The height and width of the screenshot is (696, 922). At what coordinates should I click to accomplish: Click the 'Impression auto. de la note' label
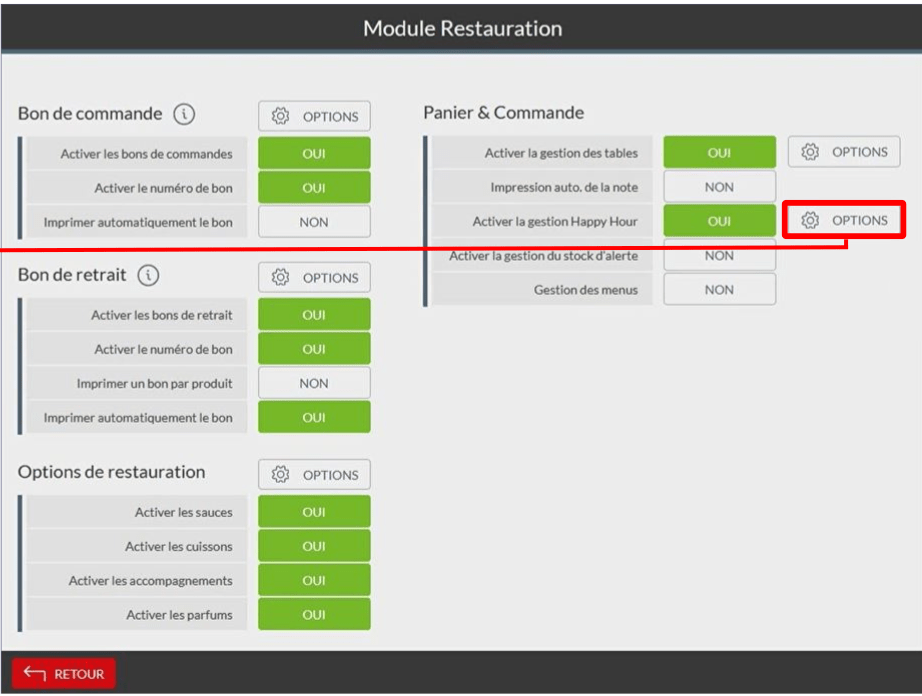pos(564,187)
